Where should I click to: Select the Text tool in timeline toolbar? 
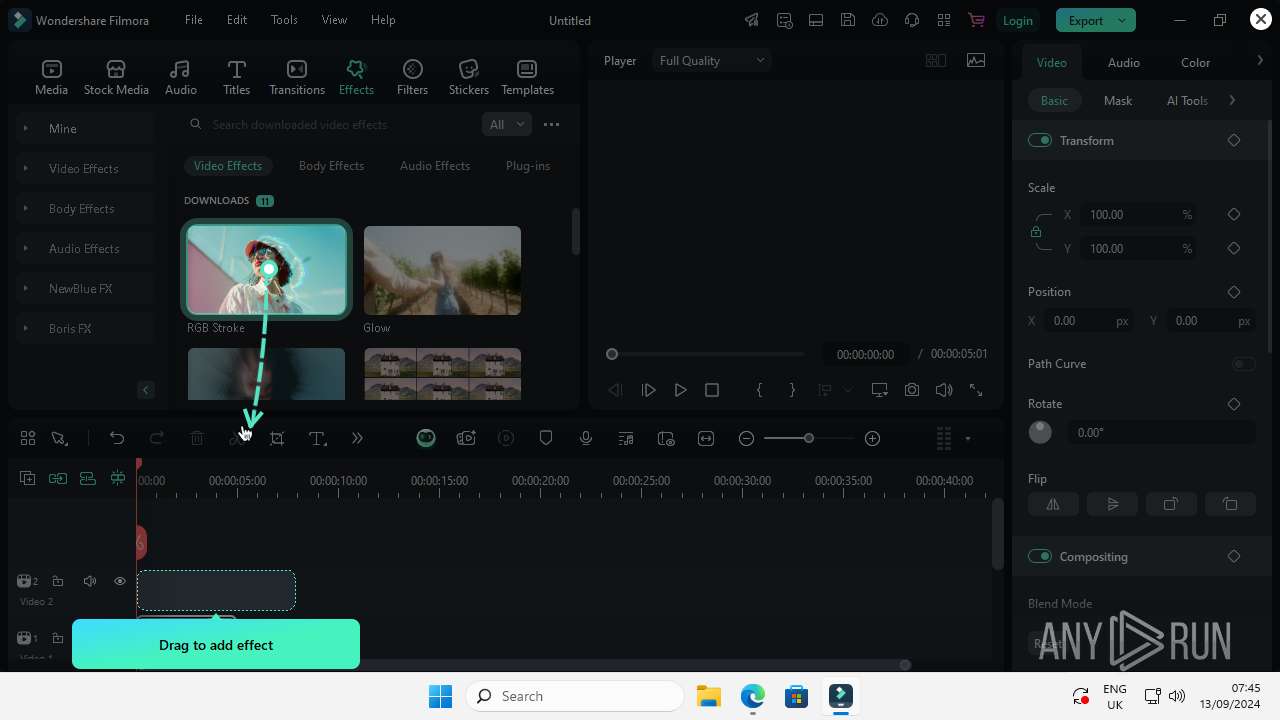[x=317, y=438]
